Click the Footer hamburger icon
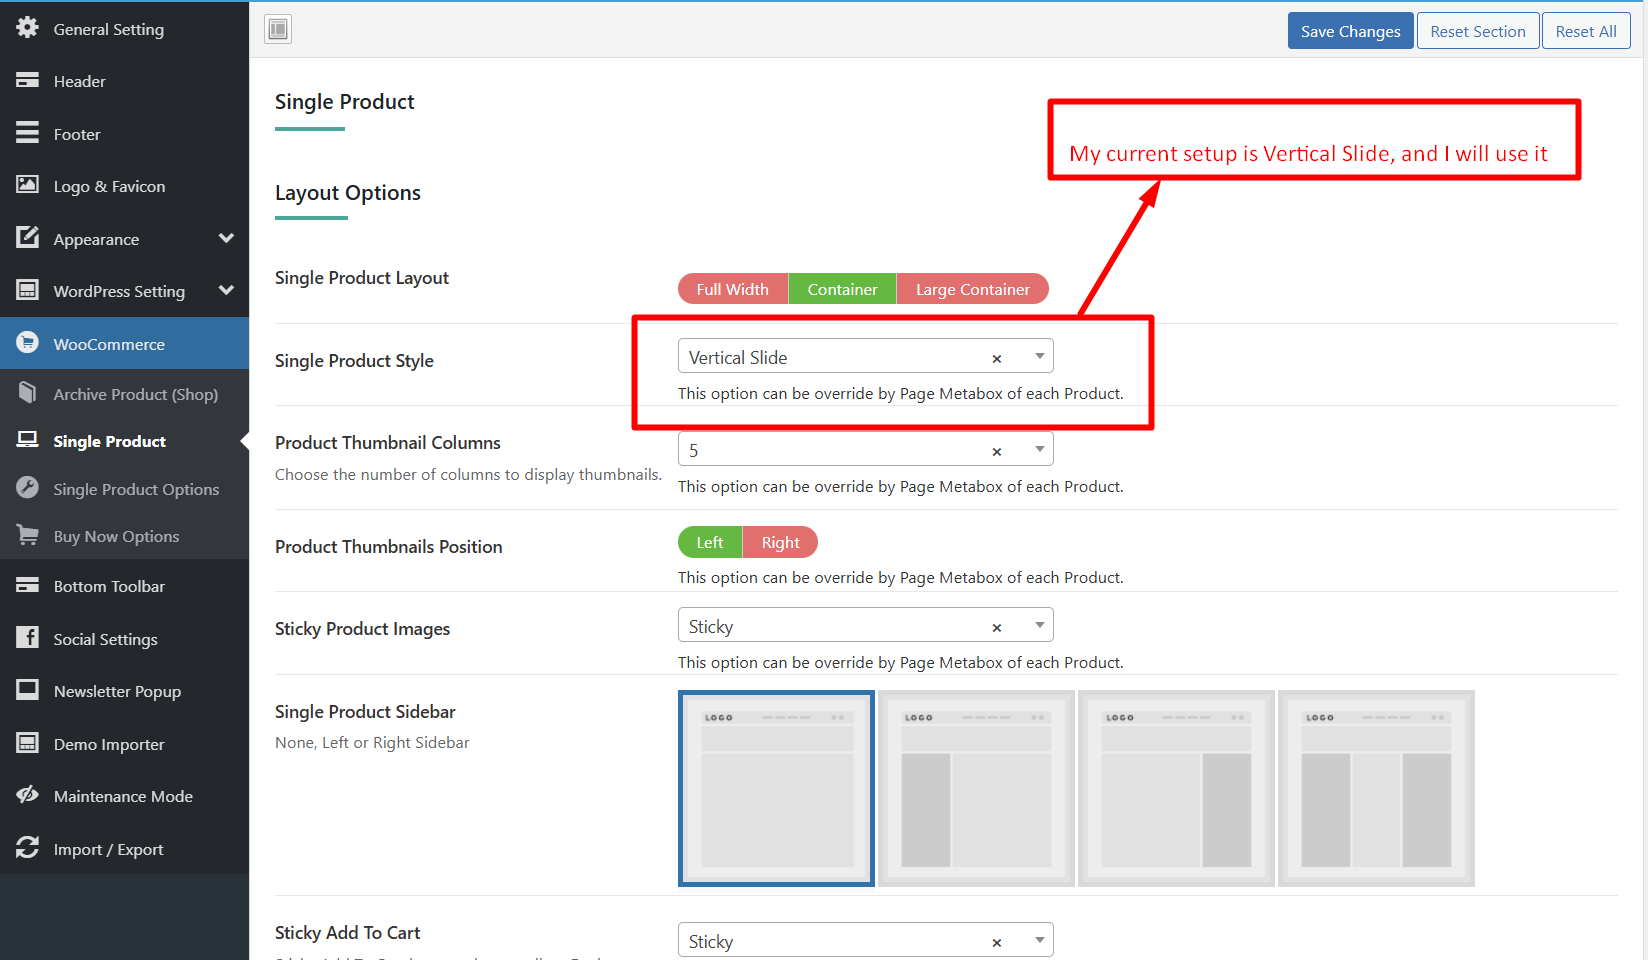The image size is (1648, 960). pyautogui.click(x=27, y=132)
